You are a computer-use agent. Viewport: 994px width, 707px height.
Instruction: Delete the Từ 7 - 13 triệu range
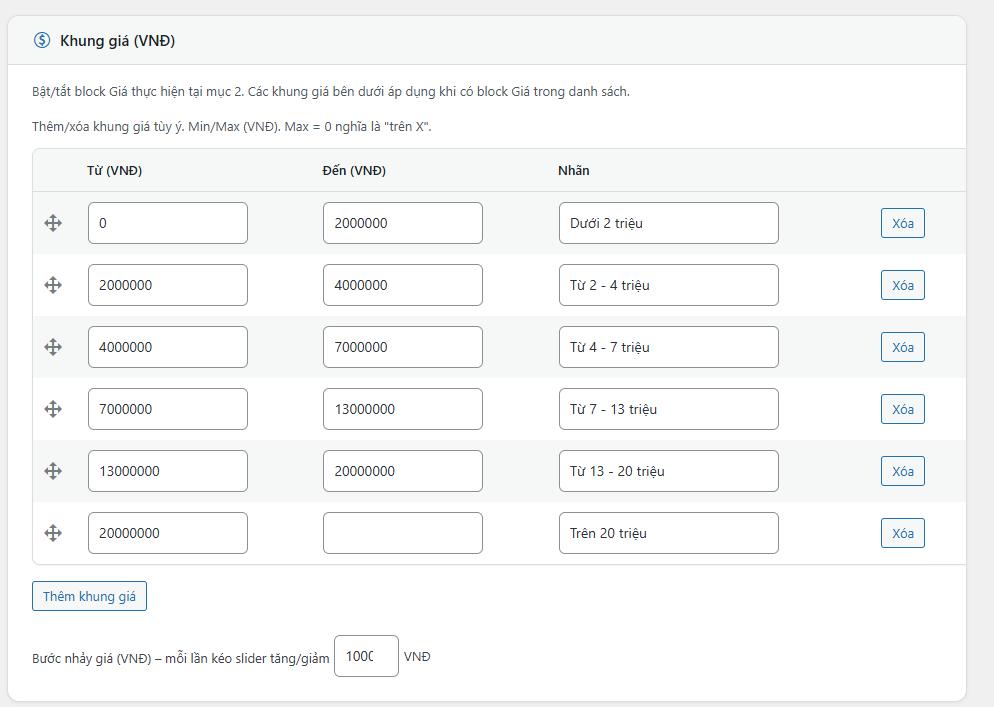point(902,409)
